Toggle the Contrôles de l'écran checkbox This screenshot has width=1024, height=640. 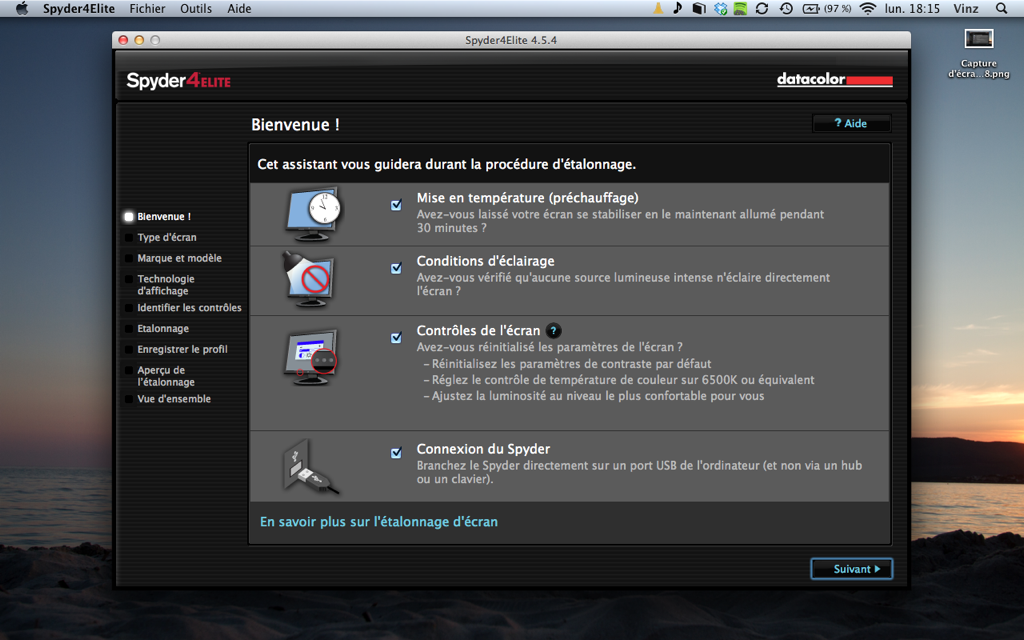(396, 338)
